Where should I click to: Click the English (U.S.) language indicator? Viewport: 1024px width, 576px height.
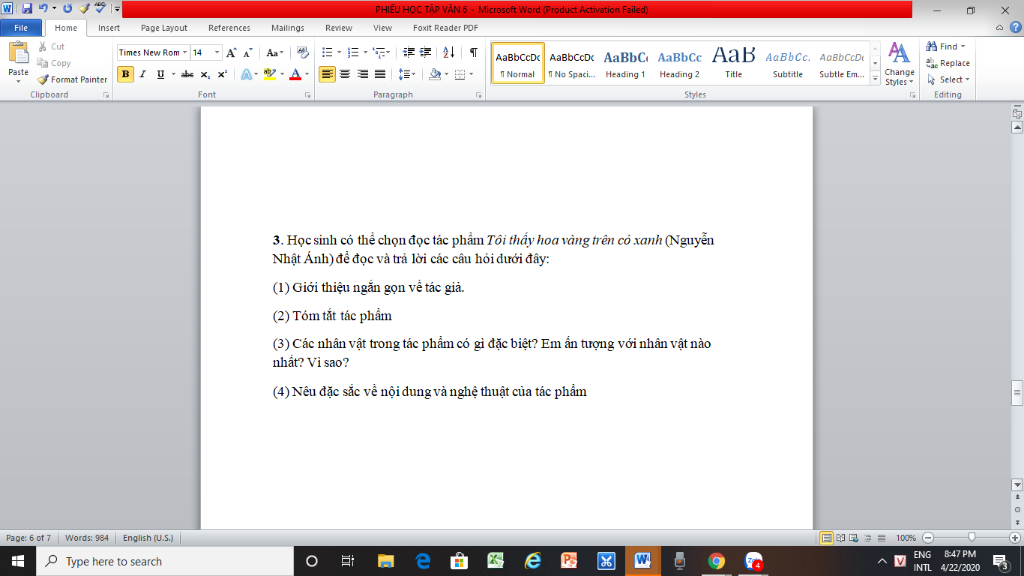(x=148, y=538)
